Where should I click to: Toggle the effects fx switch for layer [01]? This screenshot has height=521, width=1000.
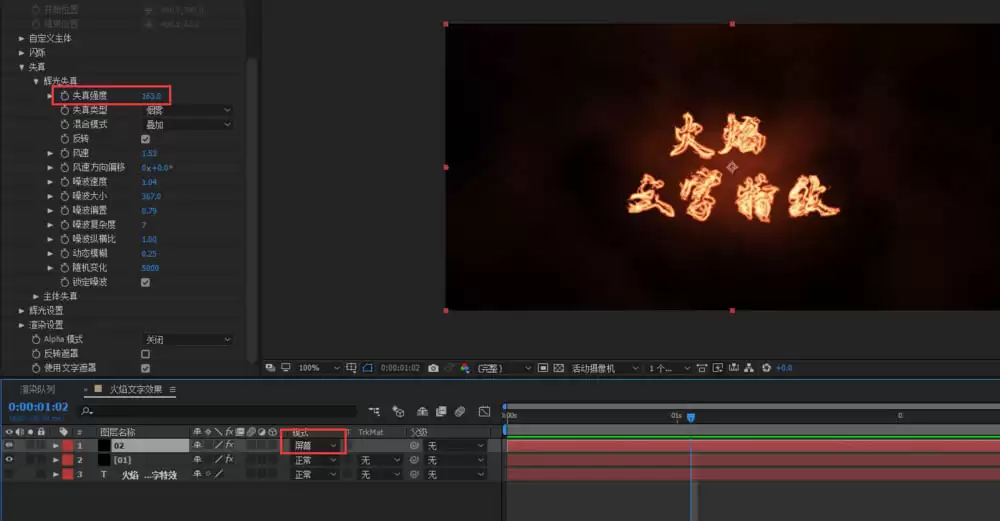point(230,459)
